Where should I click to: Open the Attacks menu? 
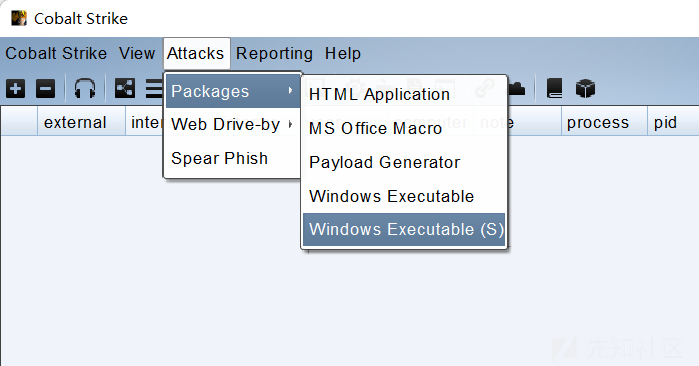pos(196,53)
